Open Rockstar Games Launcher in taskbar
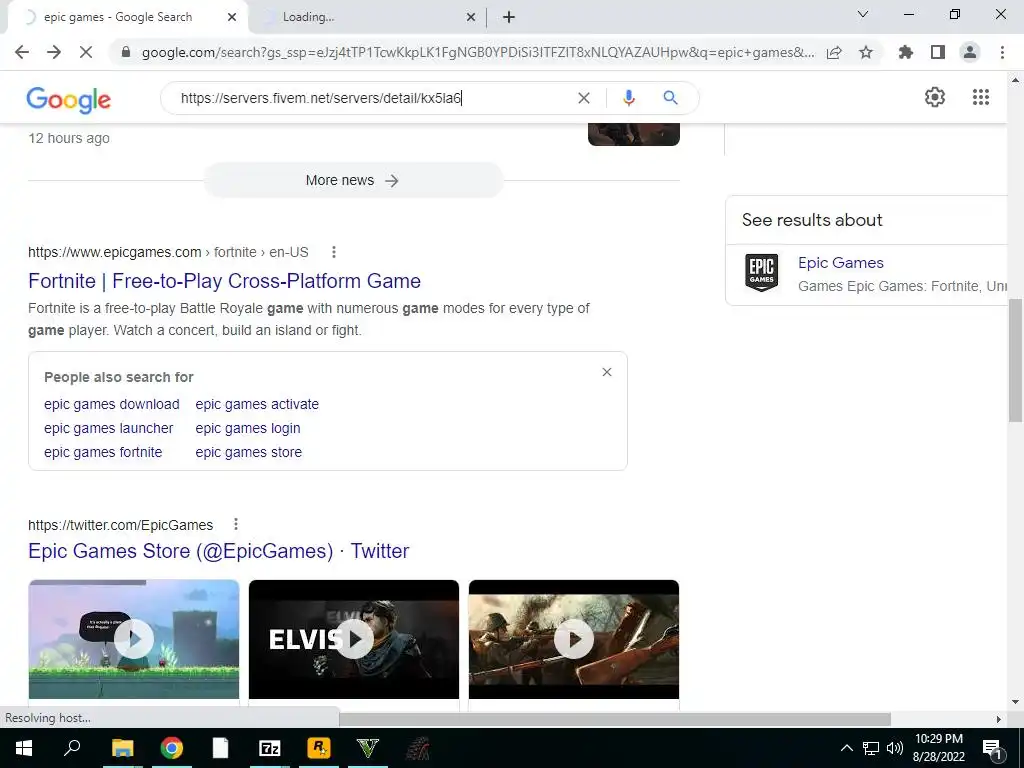The height and width of the screenshot is (768, 1024). pyautogui.click(x=319, y=748)
